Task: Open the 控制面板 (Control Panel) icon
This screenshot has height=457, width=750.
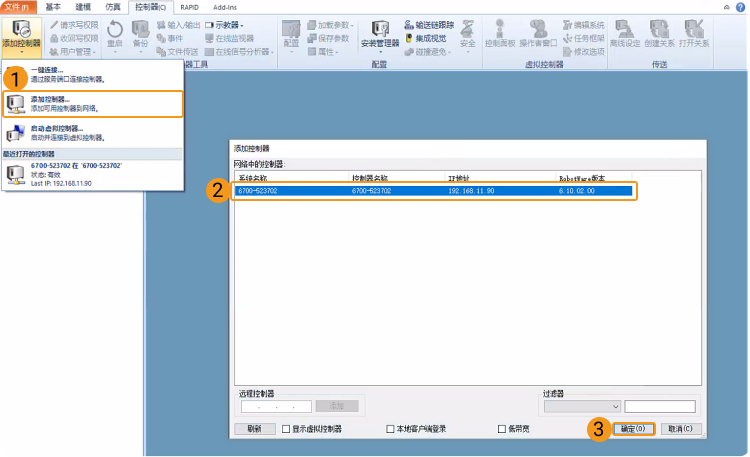Action: [x=498, y=34]
